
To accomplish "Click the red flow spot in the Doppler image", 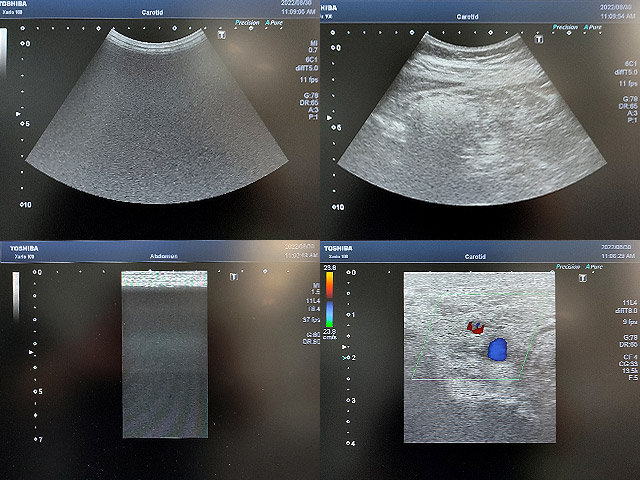I will point(476,326).
